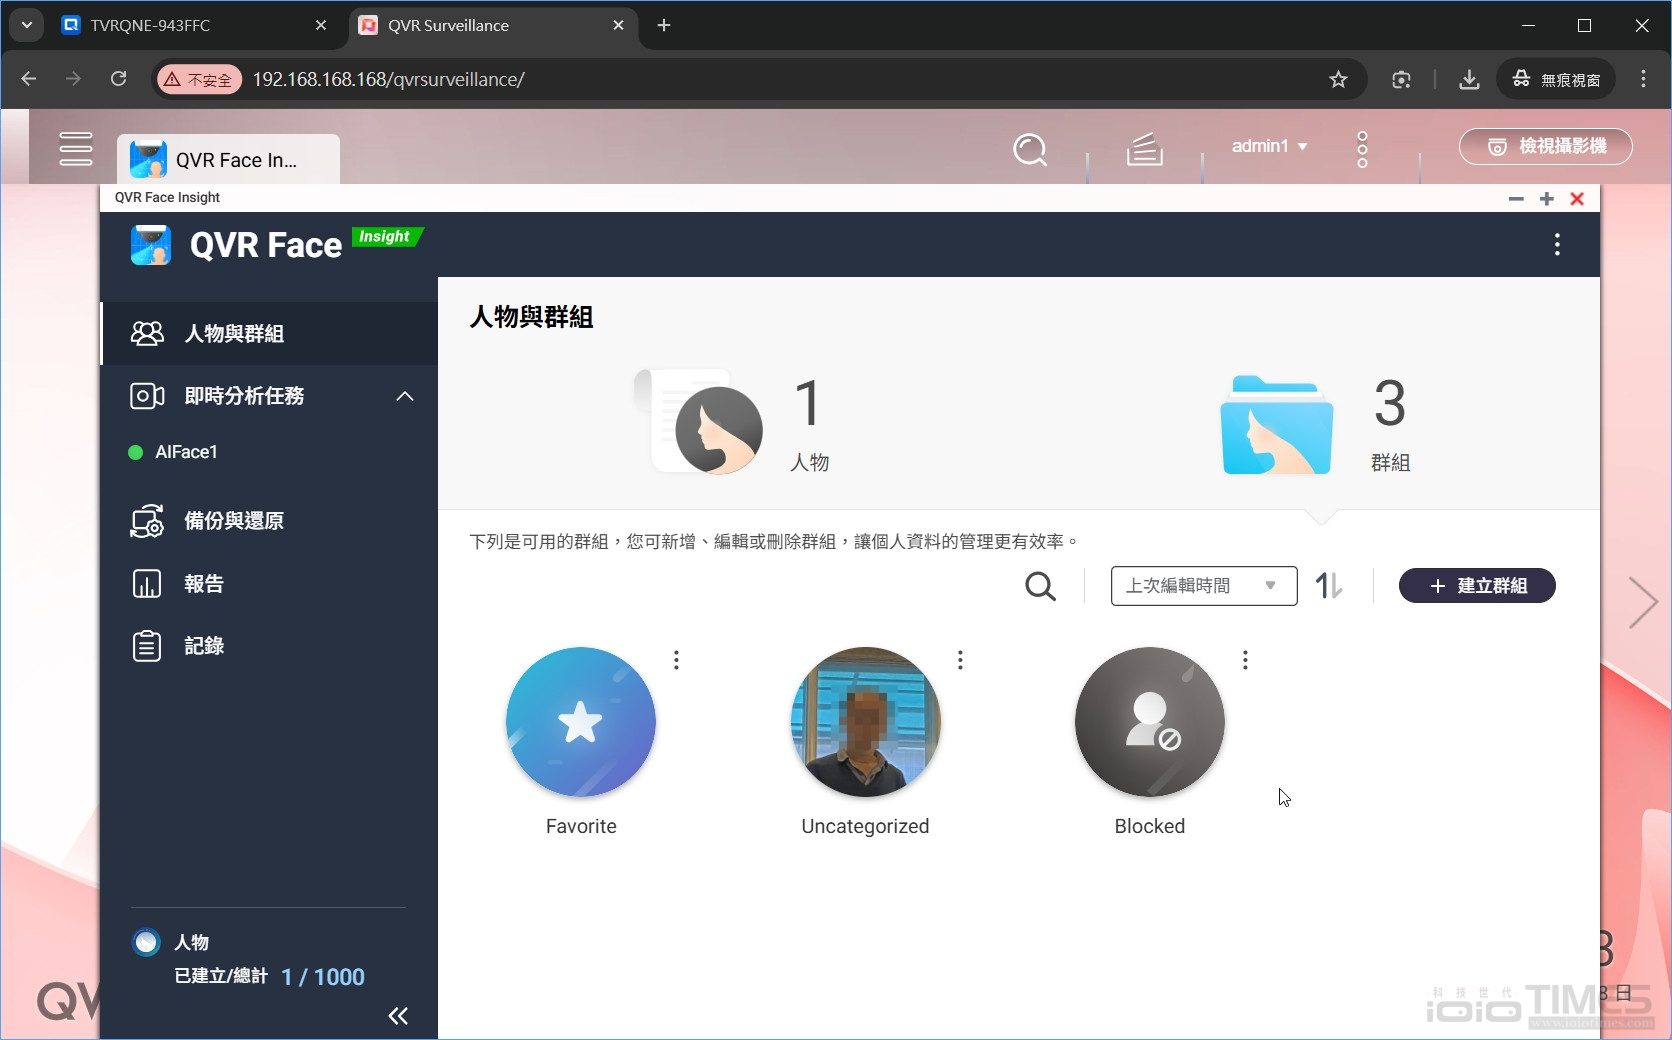Collapse the 即時分析任務 section chevron
Image resolution: width=1672 pixels, height=1040 pixels.
(404, 396)
